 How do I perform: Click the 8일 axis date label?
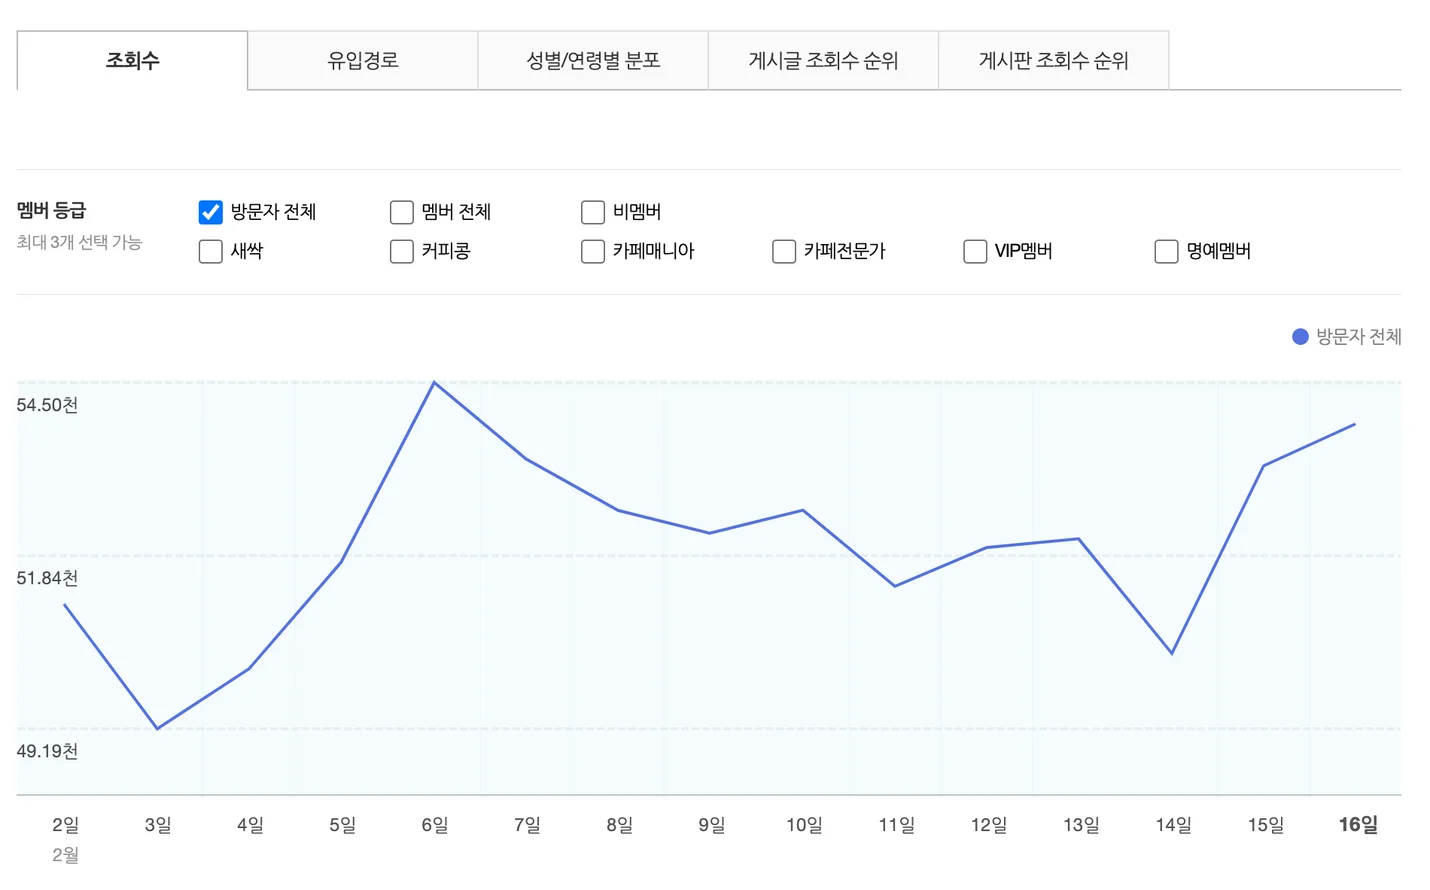[619, 825]
